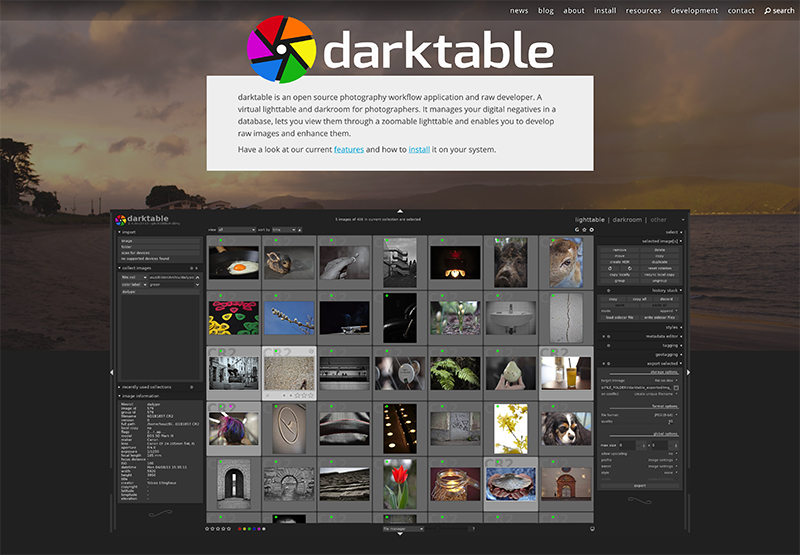This screenshot has width=800, height=555.
Task: Open install in the top navigation
Action: coord(605,11)
